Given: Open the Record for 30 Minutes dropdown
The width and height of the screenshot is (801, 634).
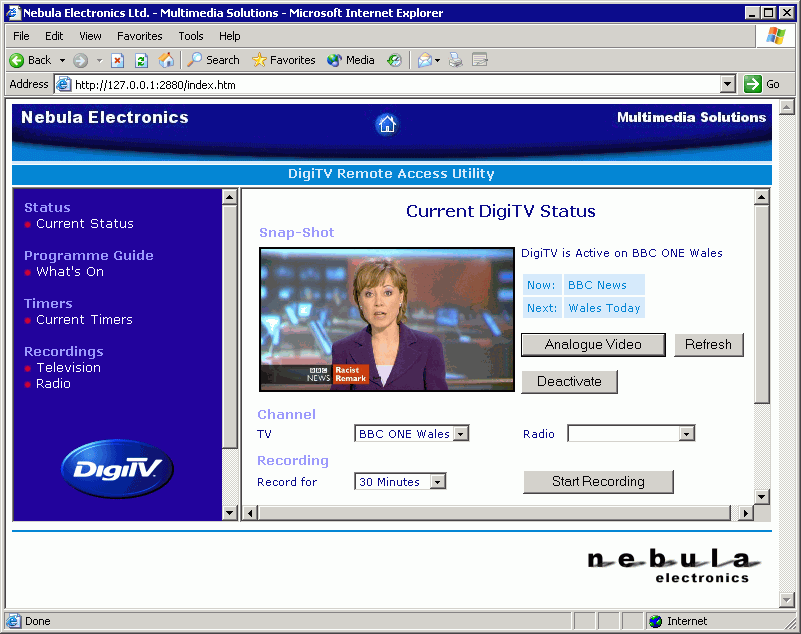Looking at the screenshot, I should (x=400, y=481).
